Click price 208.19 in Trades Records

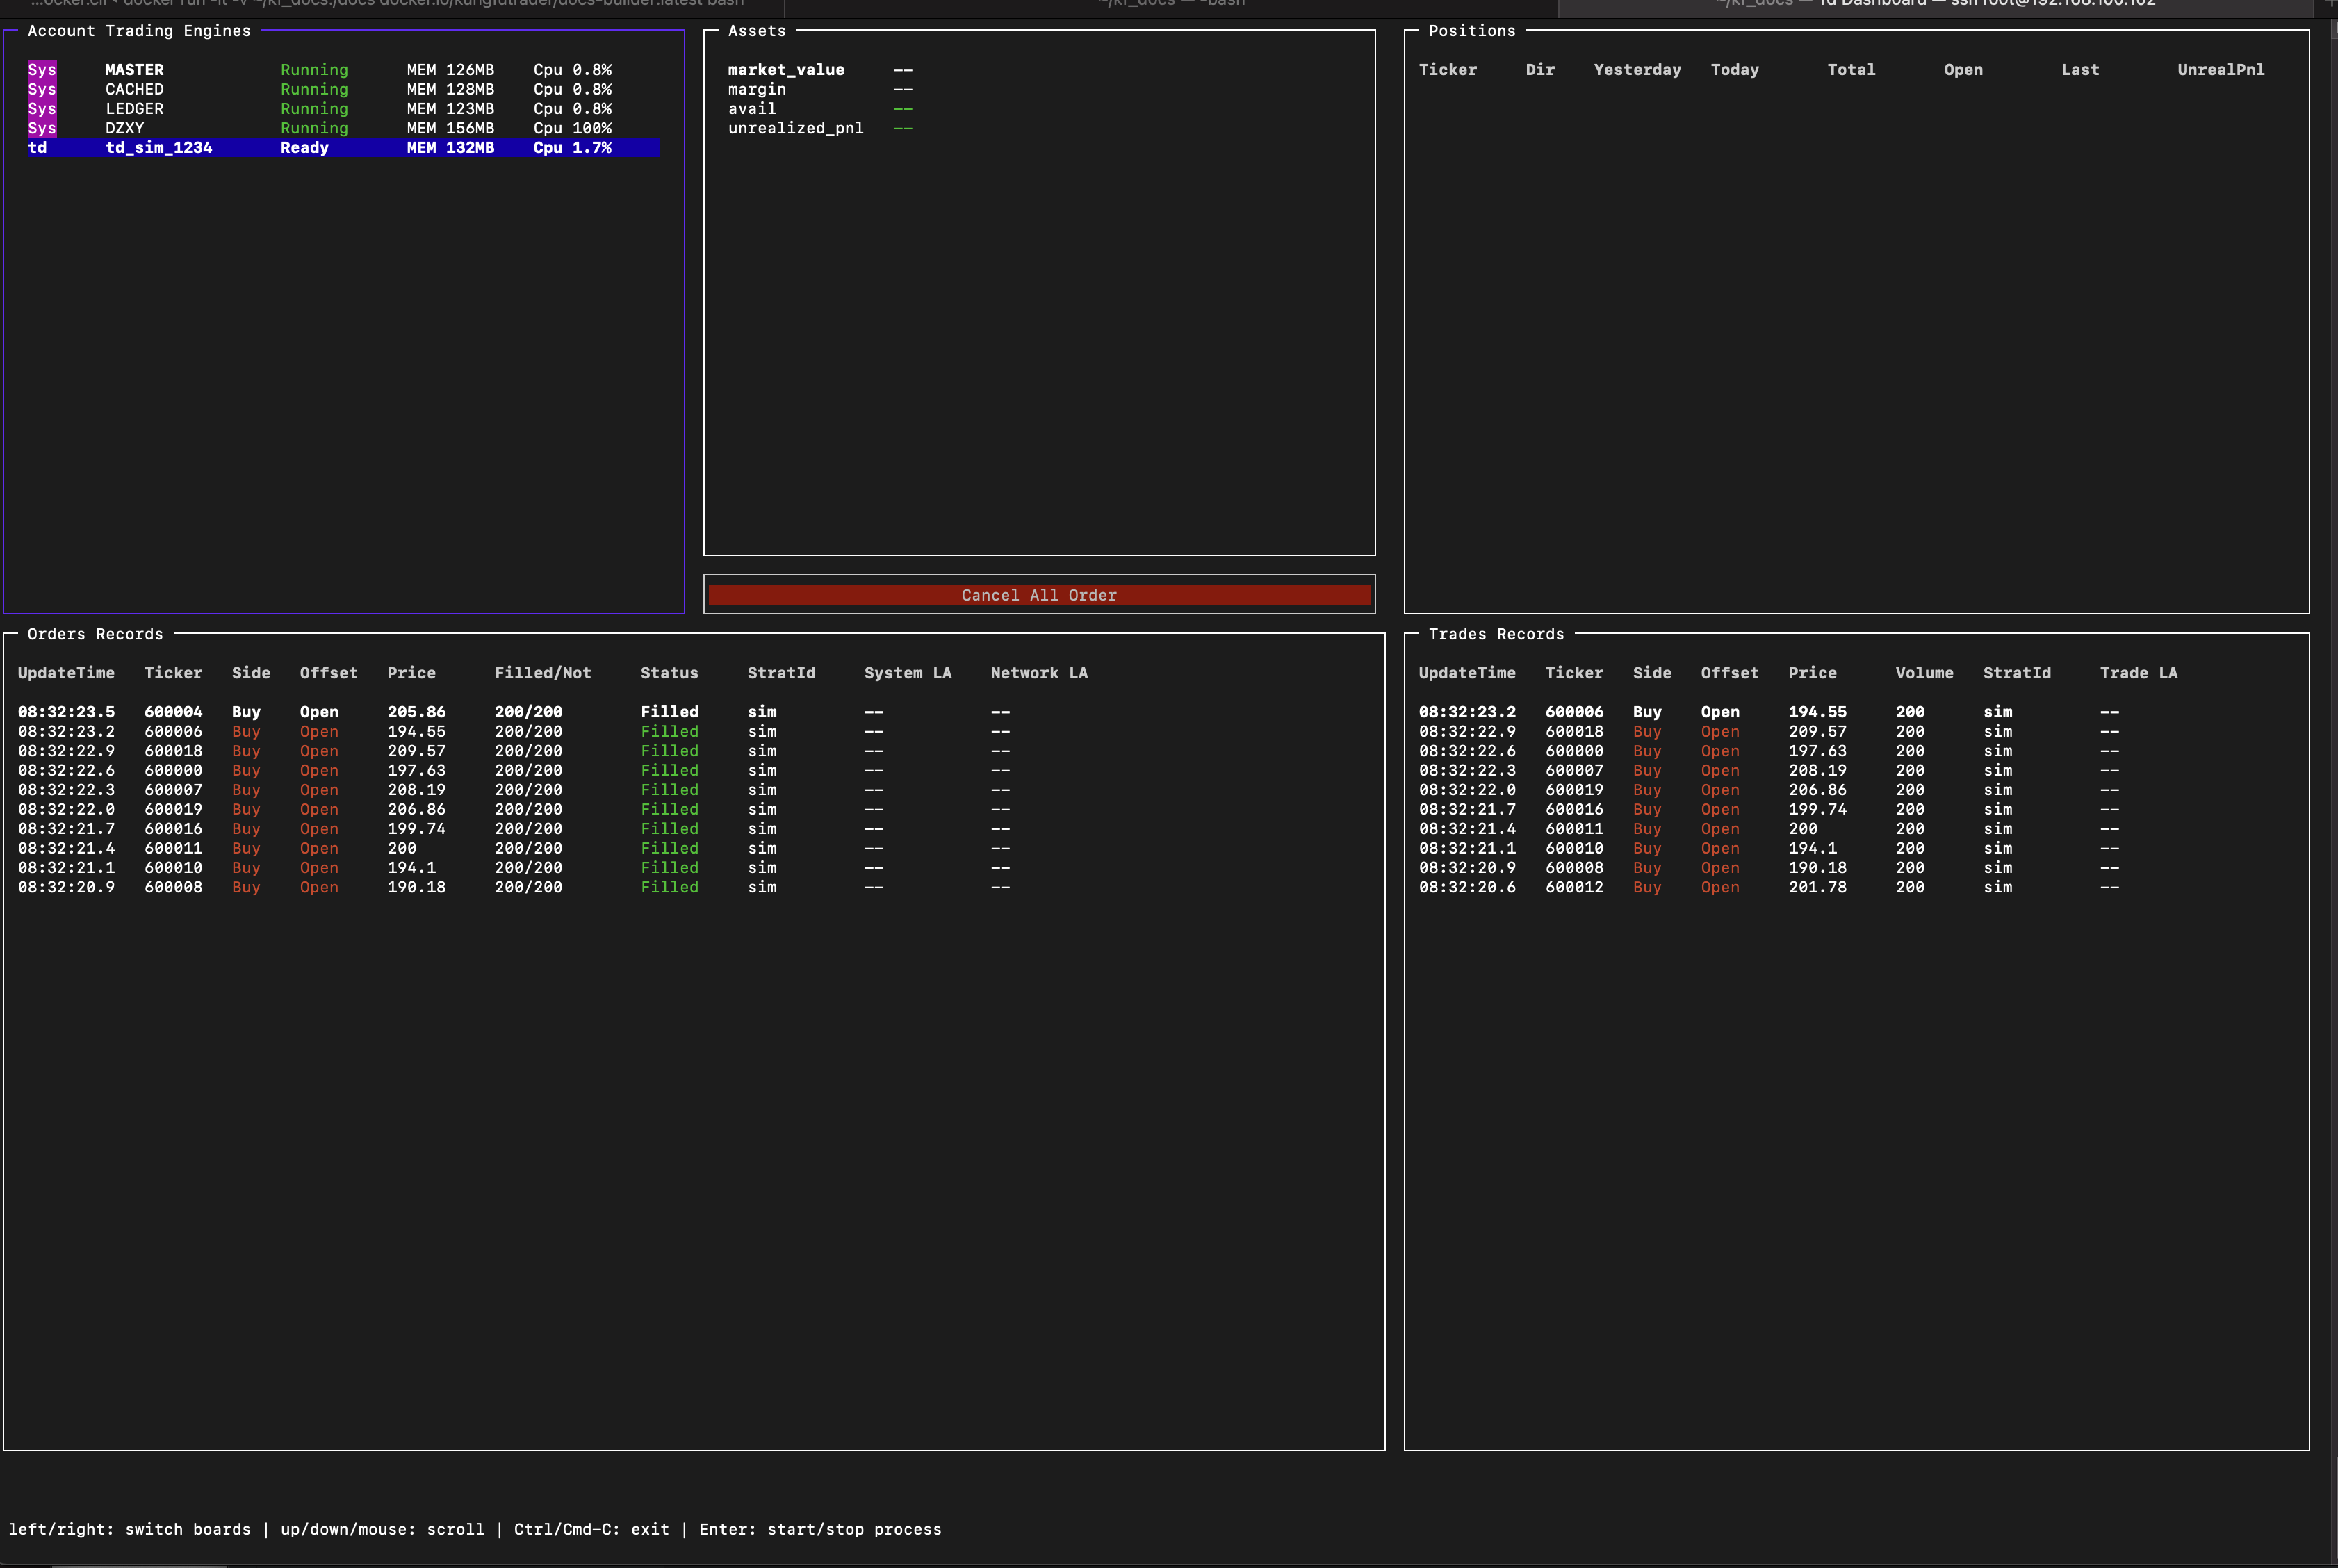click(x=1817, y=770)
